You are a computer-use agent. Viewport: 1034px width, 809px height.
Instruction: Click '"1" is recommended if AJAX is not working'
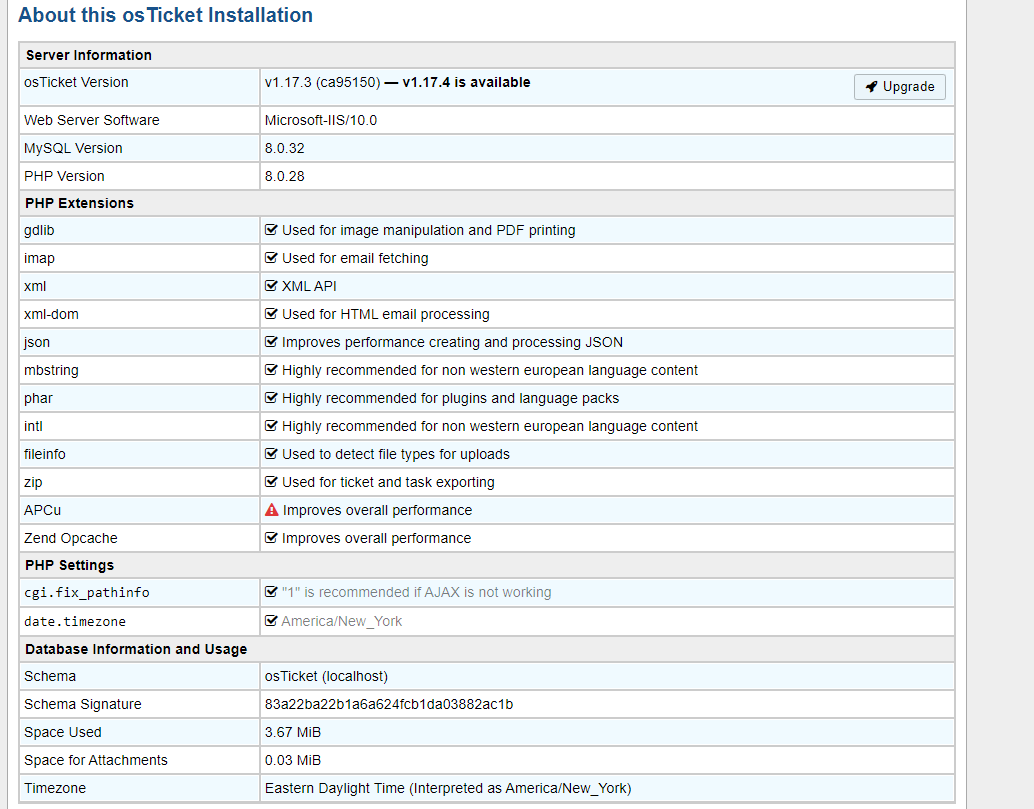click(x=417, y=592)
